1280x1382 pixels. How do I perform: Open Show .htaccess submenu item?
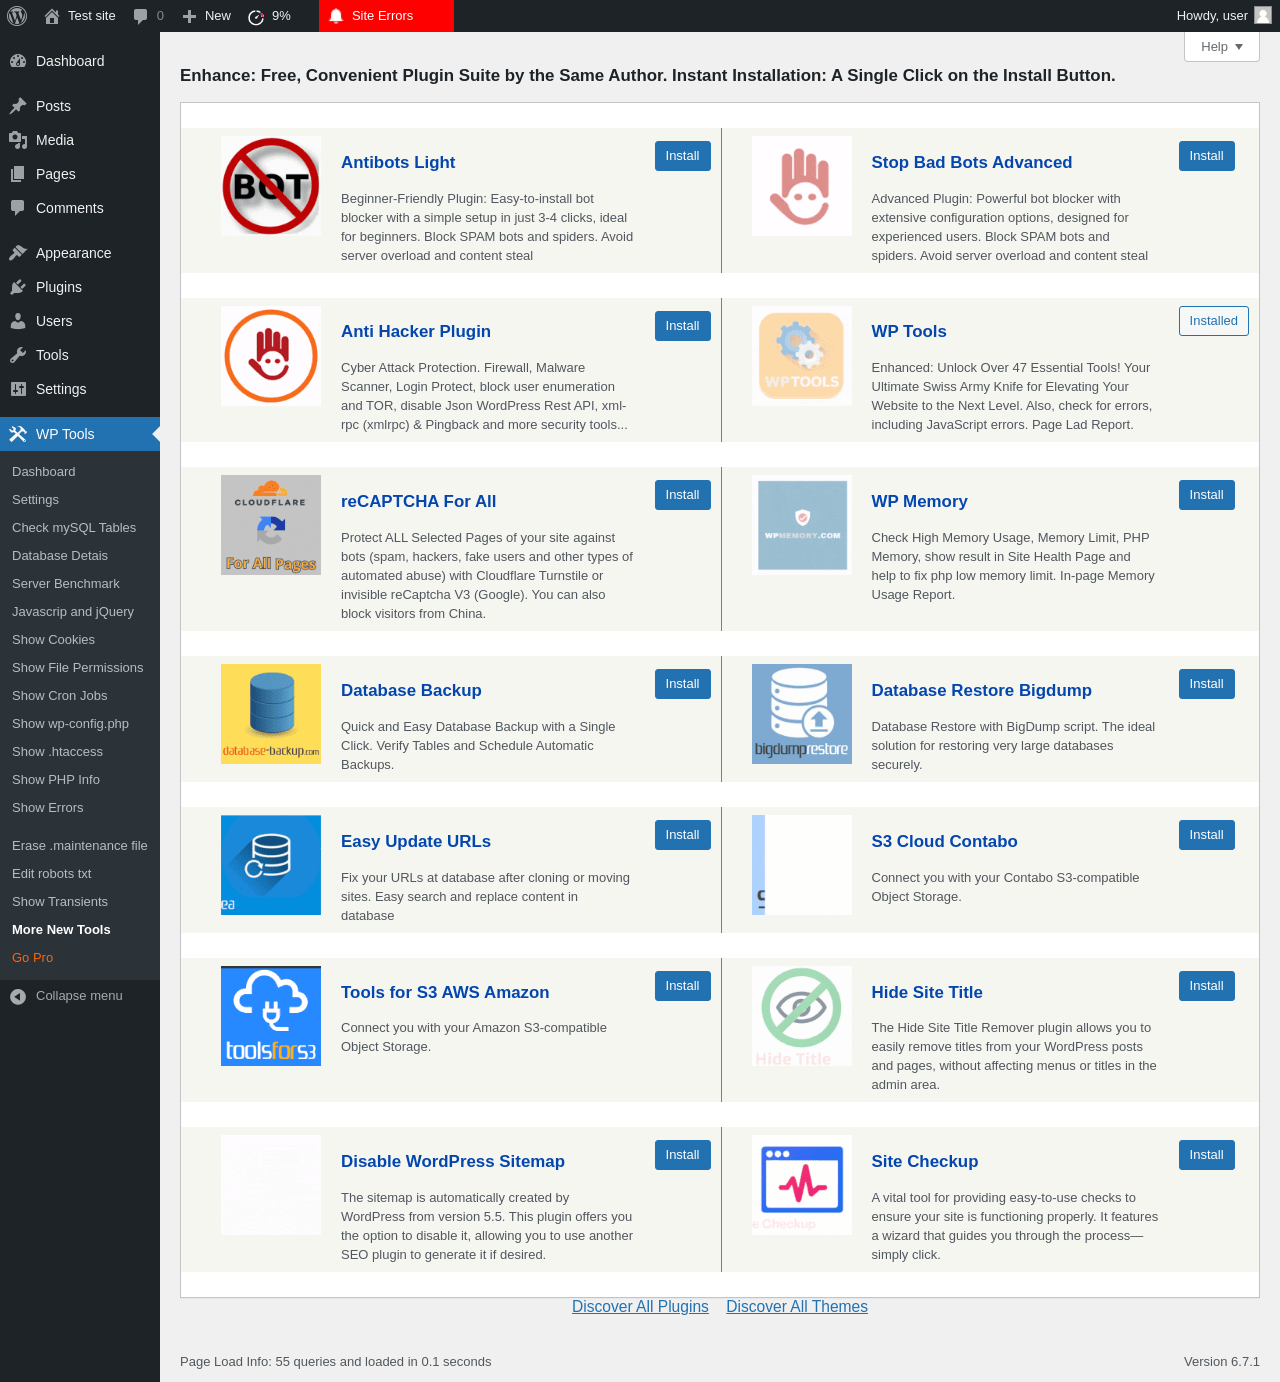pyautogui.click(x=58, y=752)
